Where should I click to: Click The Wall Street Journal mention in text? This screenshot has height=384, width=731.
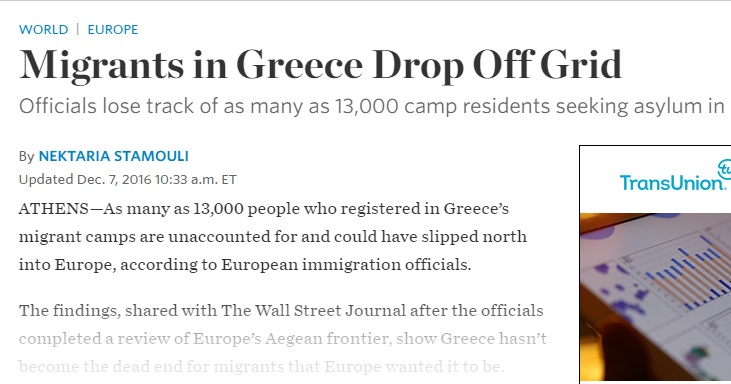click(x=313, y=310)
